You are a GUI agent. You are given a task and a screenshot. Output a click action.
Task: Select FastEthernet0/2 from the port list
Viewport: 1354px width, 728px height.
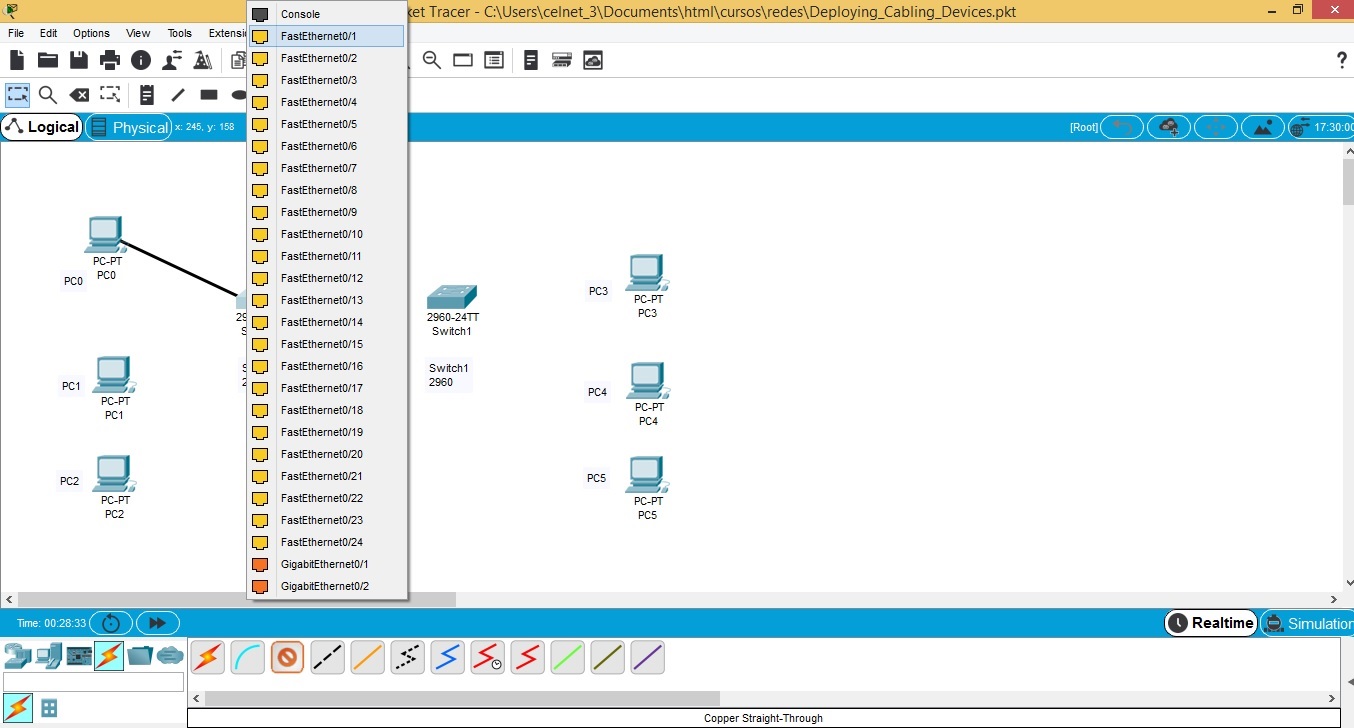[x=318, y=58]
